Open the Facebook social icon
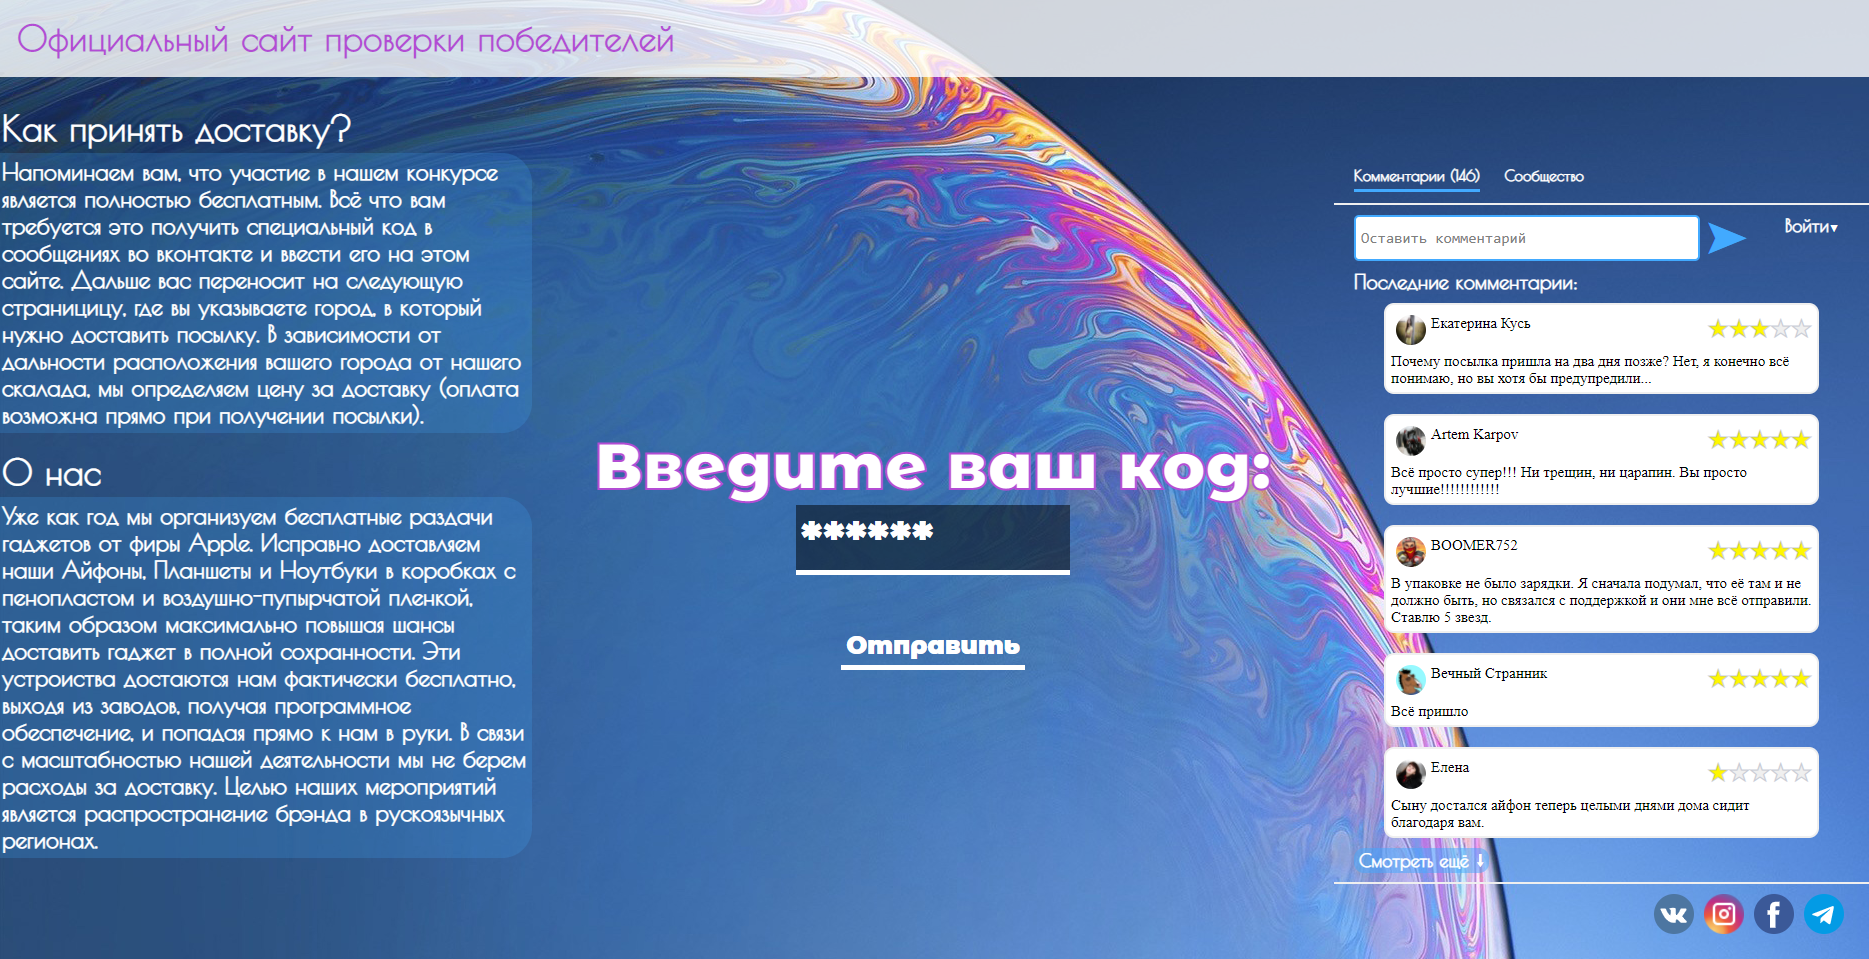Viewport: 1869px width, 959px height. coord(1774,914)
